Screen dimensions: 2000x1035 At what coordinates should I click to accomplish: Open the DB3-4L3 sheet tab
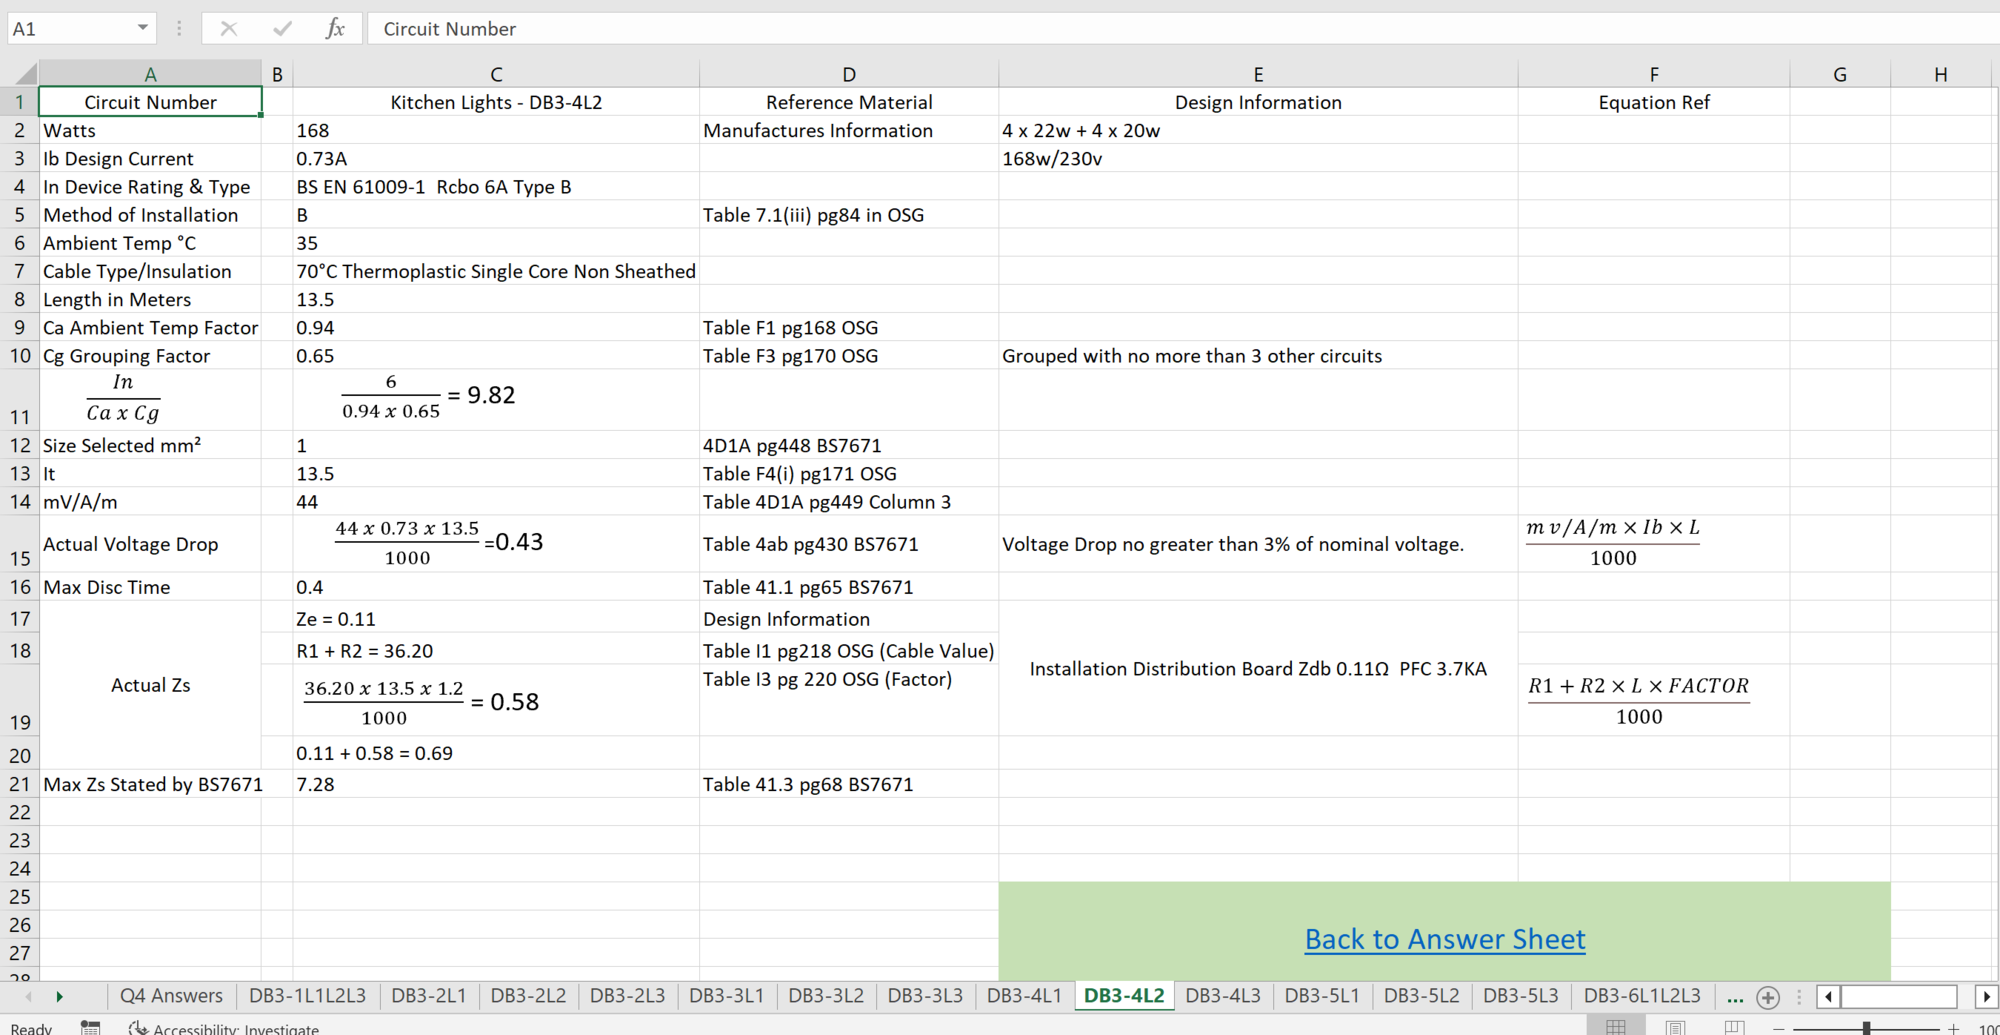pyautogui.click(x=1223, y=996)
